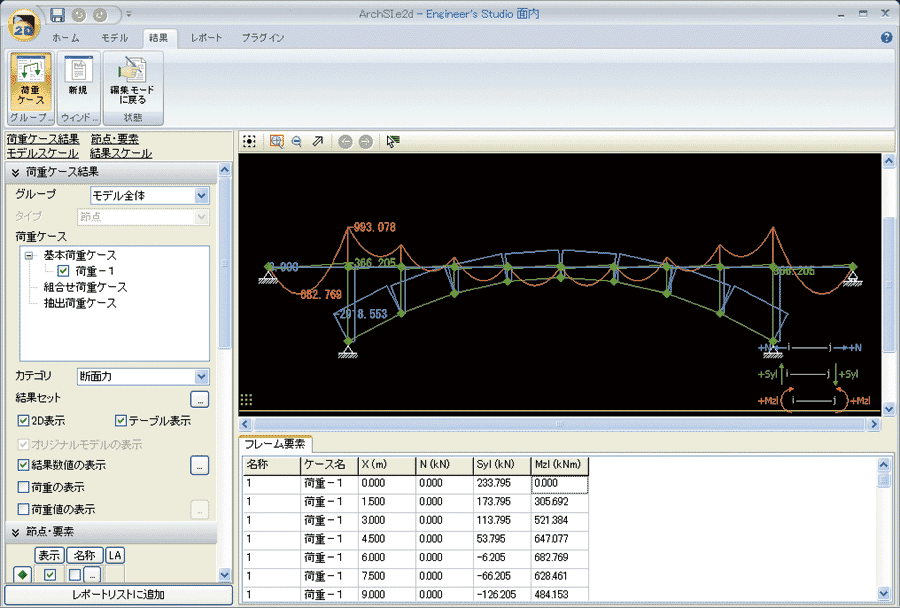This screenshot has width=900, height=608.
Task: Click the 2D application orb button
Action: click(23, 25)
